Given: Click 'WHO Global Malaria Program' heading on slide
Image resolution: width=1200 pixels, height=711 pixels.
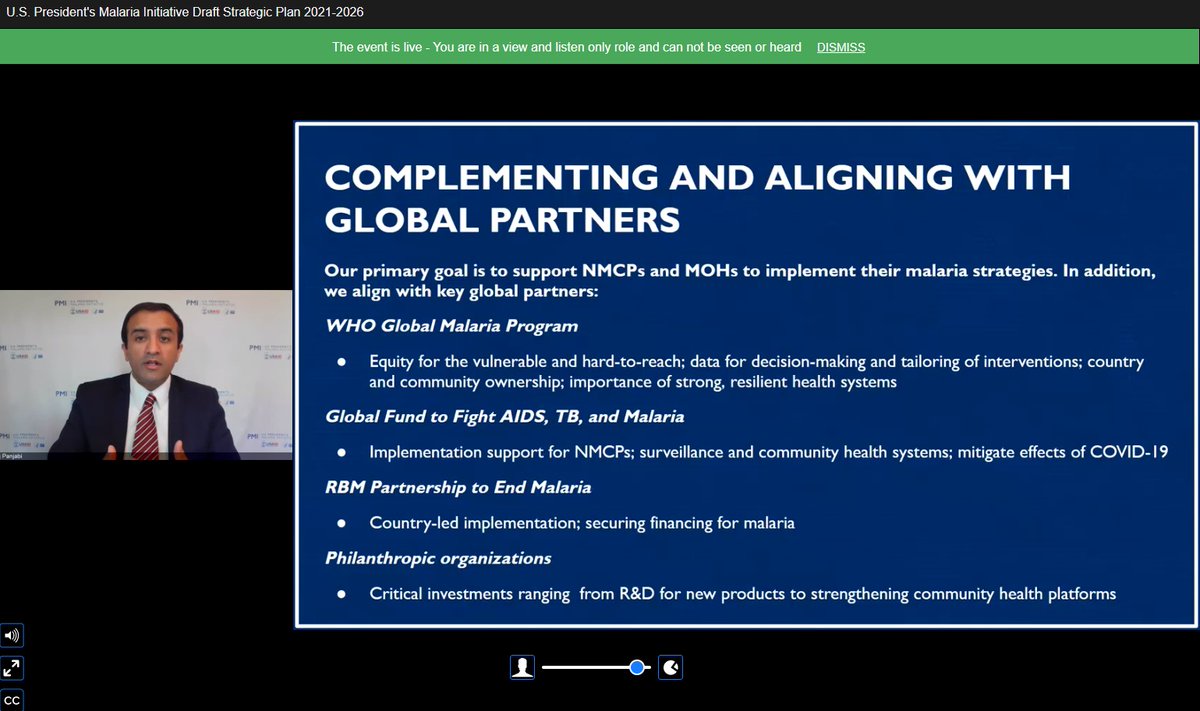Looking at the screenshot, I should [x=452, y=326].
